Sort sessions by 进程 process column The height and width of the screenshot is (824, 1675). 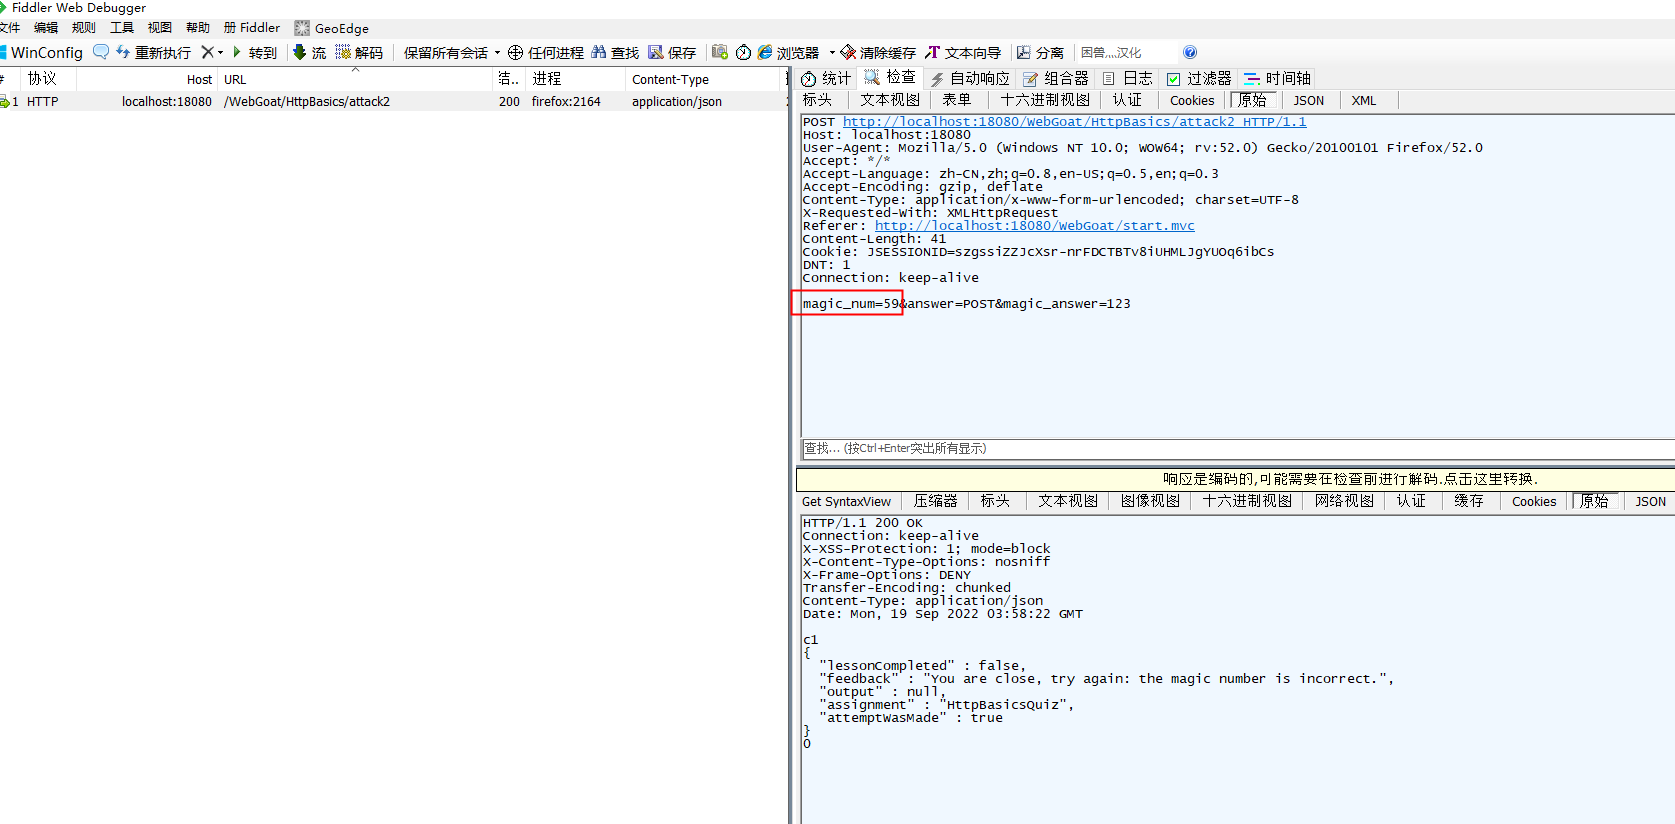pos(575,79)
